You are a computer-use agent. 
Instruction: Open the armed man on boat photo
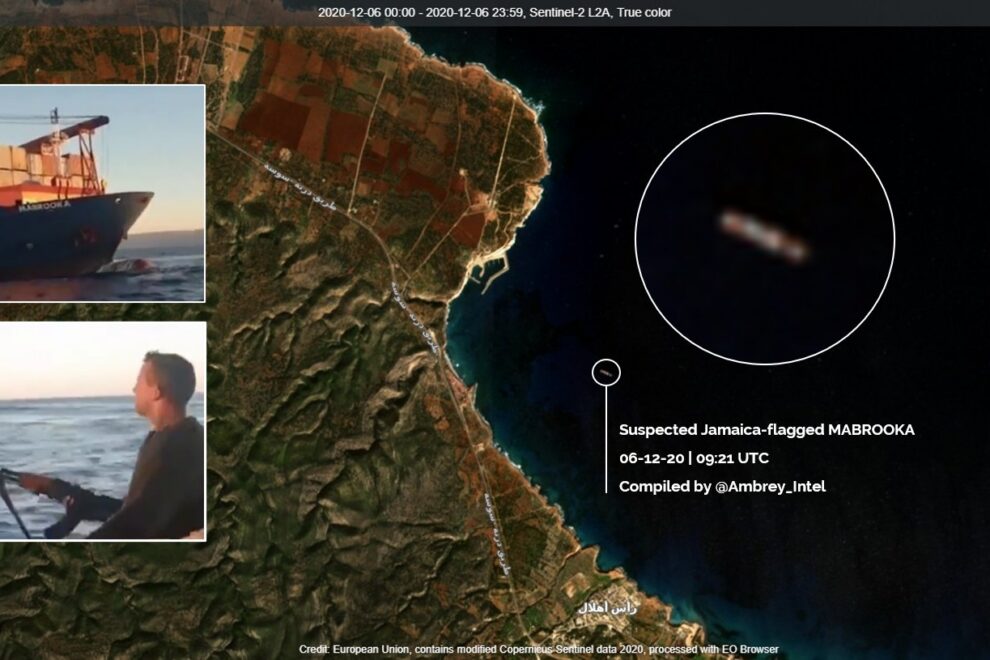coord(102,431)
